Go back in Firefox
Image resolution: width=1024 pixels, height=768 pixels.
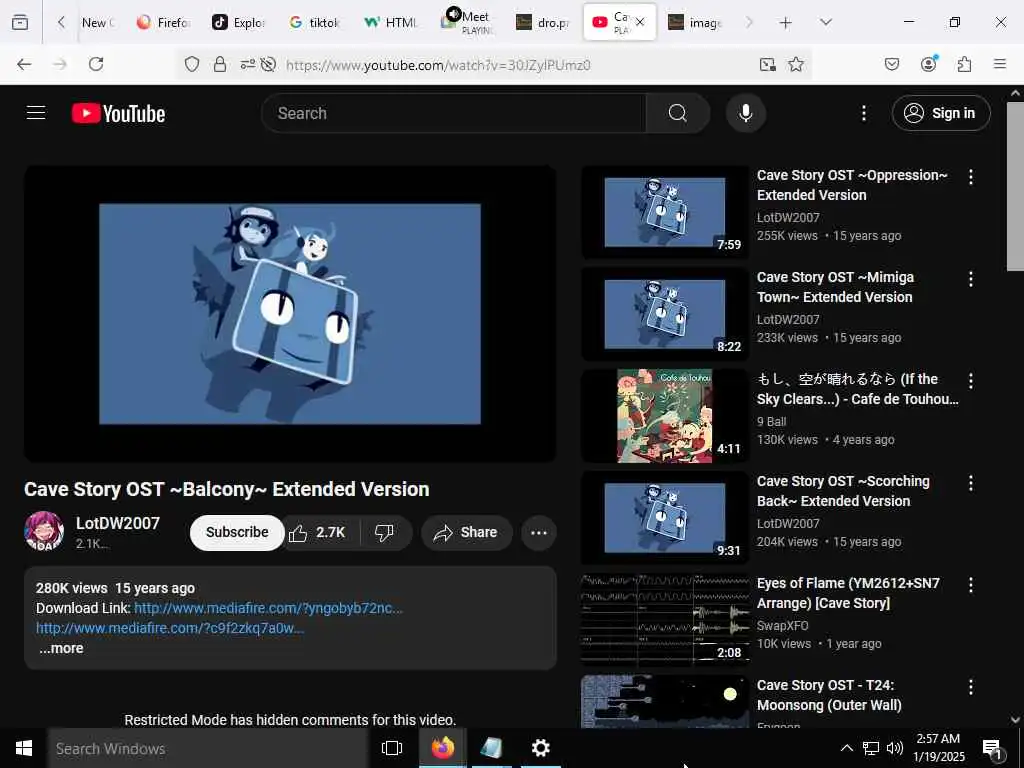tap(24, 64)
